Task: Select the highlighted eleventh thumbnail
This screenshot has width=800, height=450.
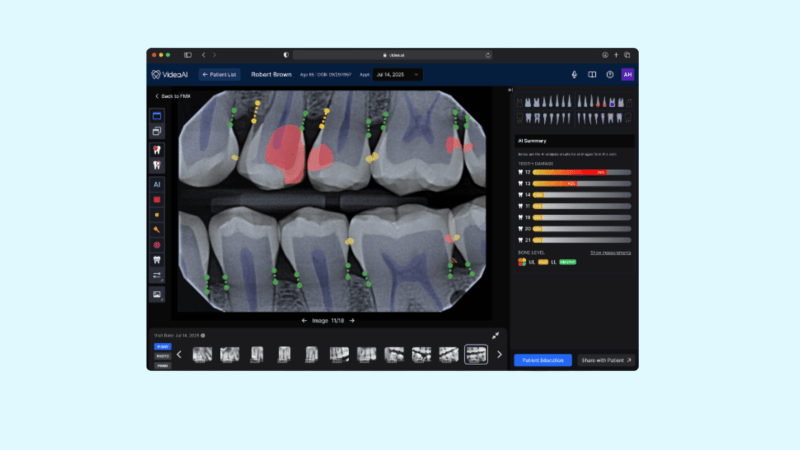Action: click(476, 355)
